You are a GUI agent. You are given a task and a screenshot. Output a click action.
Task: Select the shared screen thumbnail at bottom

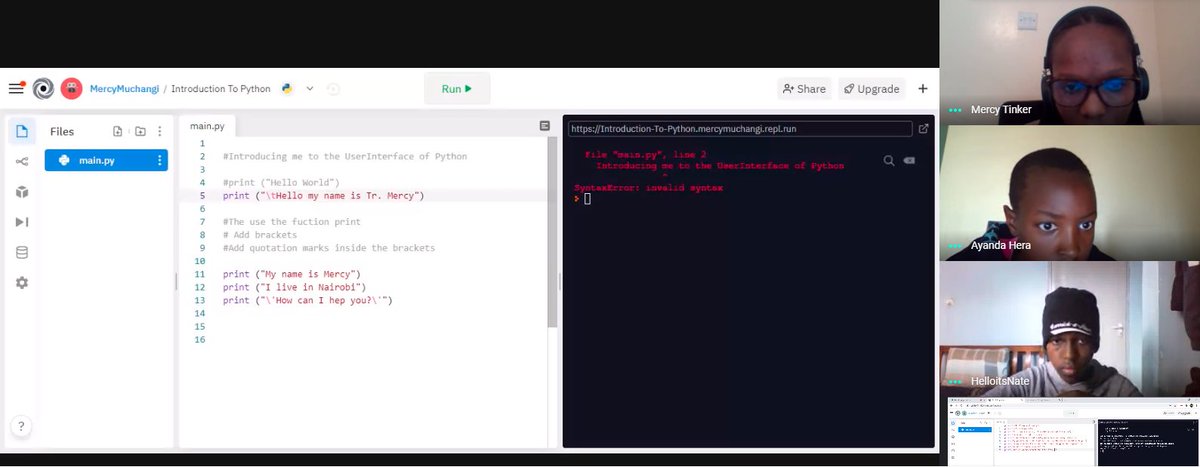coord(1072,432)
